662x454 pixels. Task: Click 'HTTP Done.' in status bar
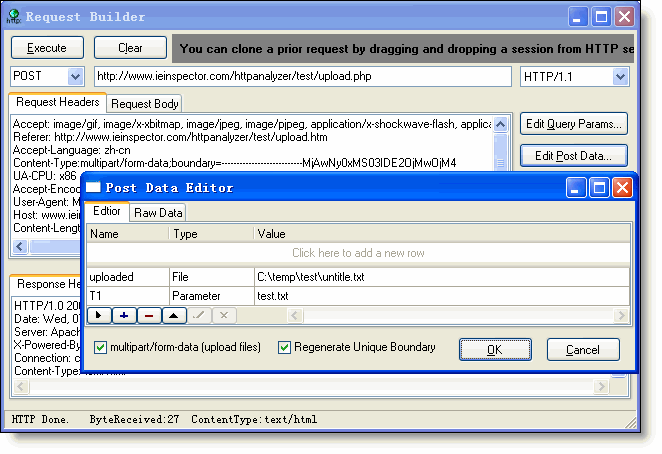(40, 419)
